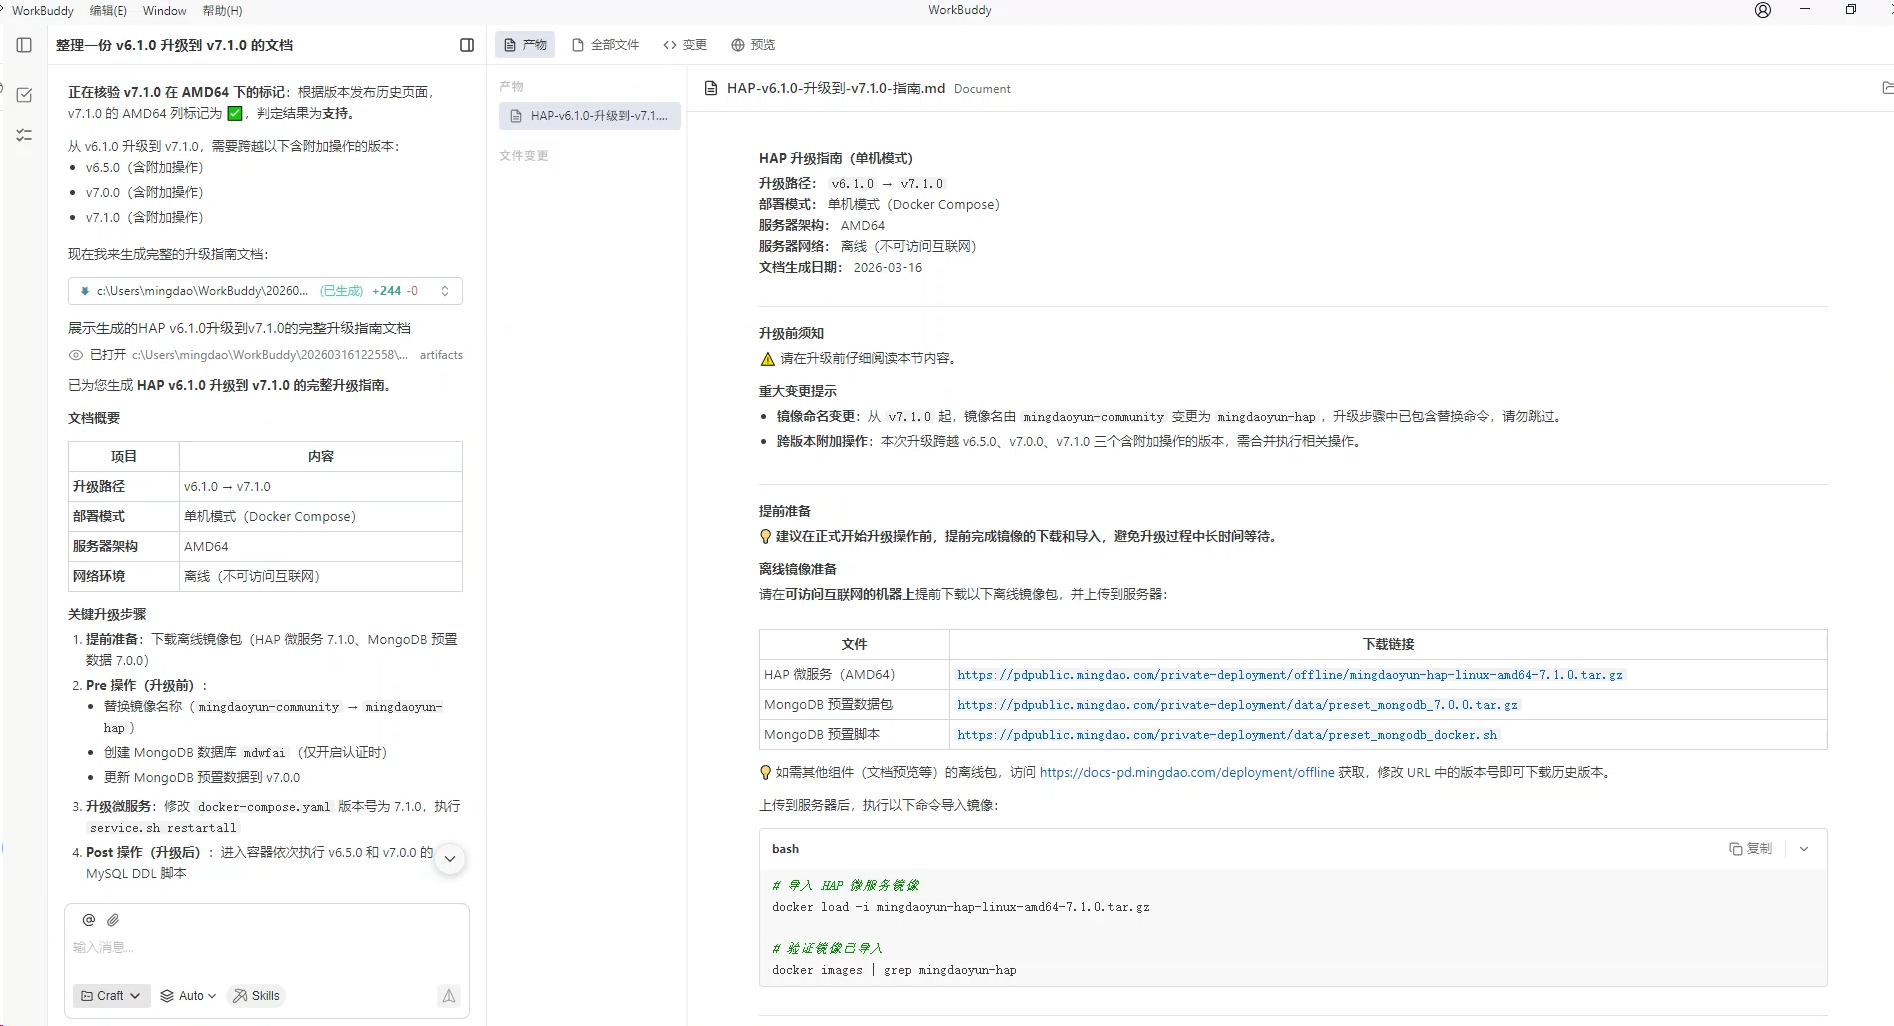Open the Craft mode dropdown
The height and width of the screenshot is (1026, 1894).
[111, 996]
